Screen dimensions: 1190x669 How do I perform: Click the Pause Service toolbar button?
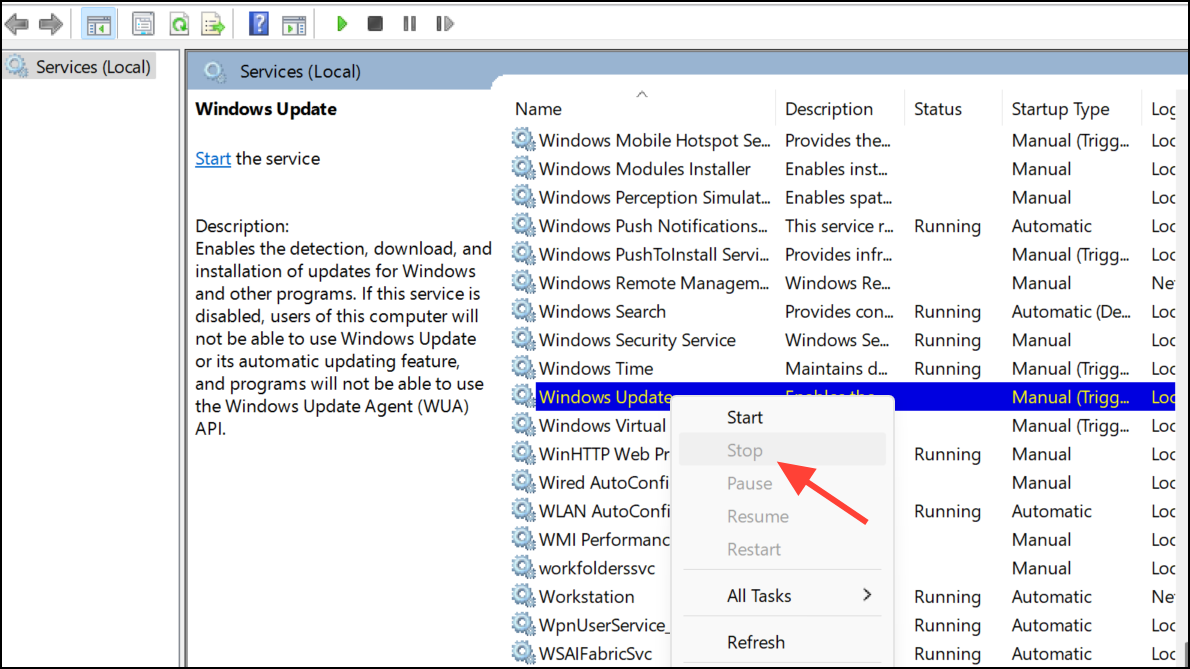click(410, 24)
